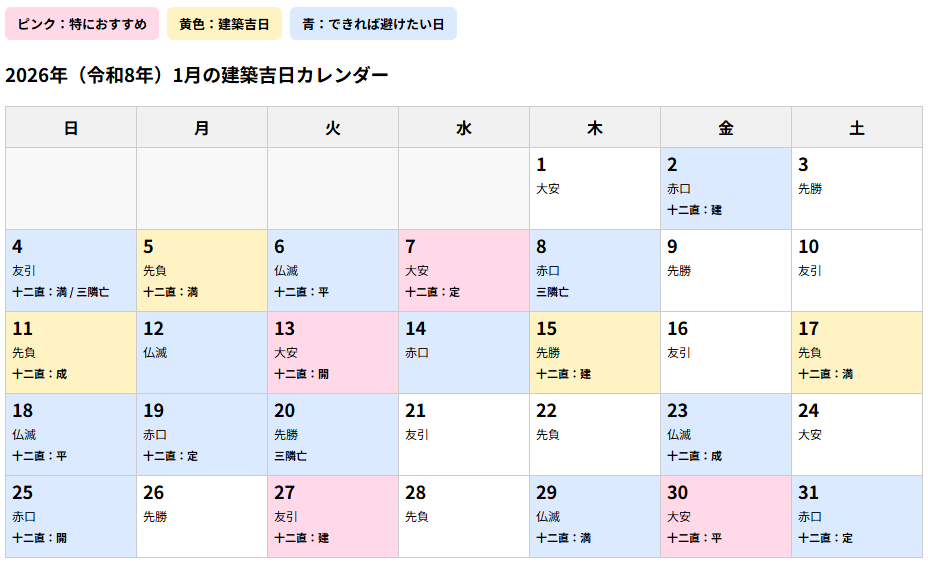Click the yellow 建築吉日 legend badge
This screenshot has width=928, height=565.
coord(224,24)
